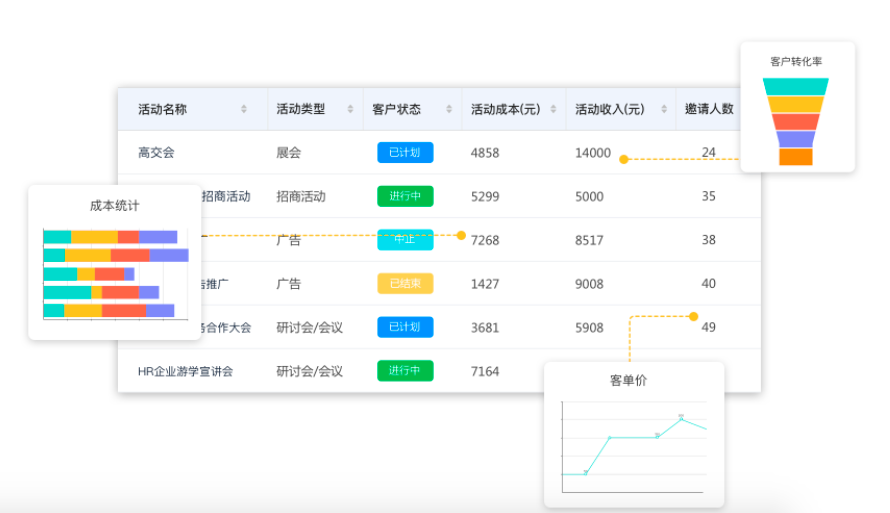The width and height of the screenshot is (890, 513).
Task: Click the 进行中 badge in 招商活动 row
Action: 405,196
